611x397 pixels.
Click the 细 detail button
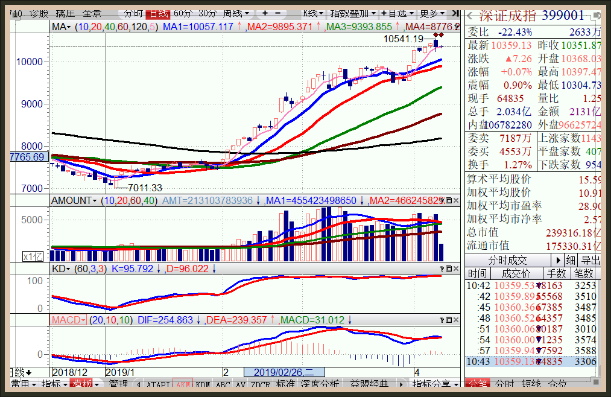click(x=570, y=260)
